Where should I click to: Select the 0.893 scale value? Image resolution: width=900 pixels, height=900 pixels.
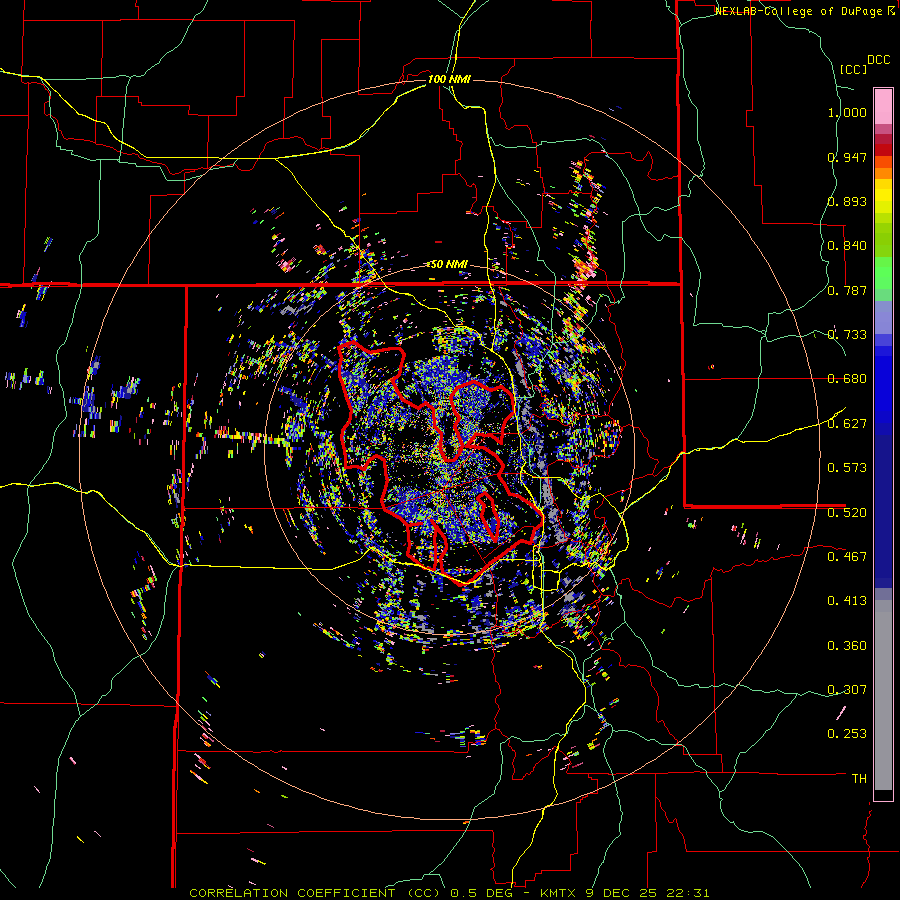click(x=847, y=201)
